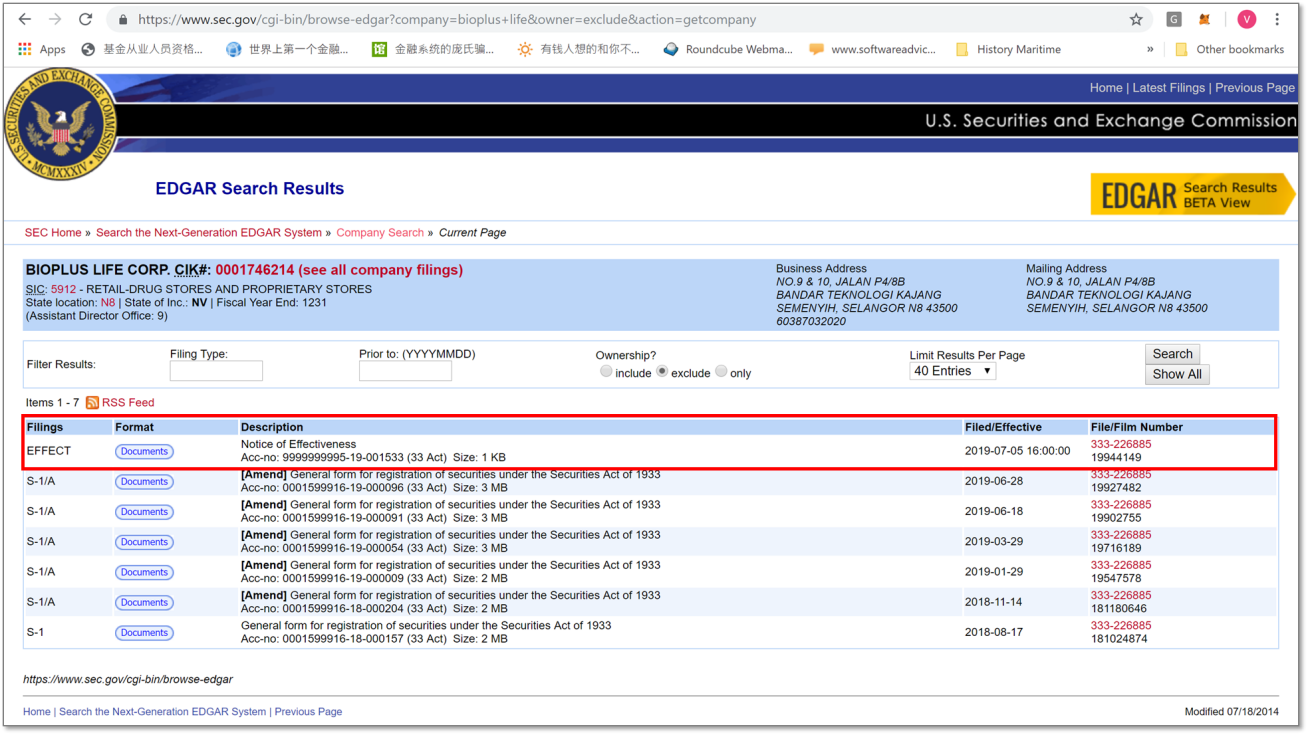The height and width of the screenshot is (735, 1308).
Task: Open Company Search breadcrumb link
Action: pos(380,232)
